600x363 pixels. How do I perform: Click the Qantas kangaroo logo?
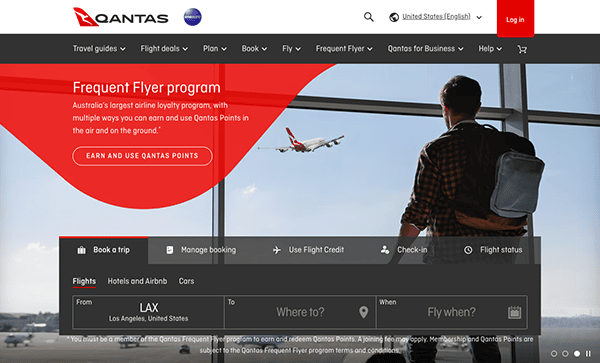pos(121,17)
